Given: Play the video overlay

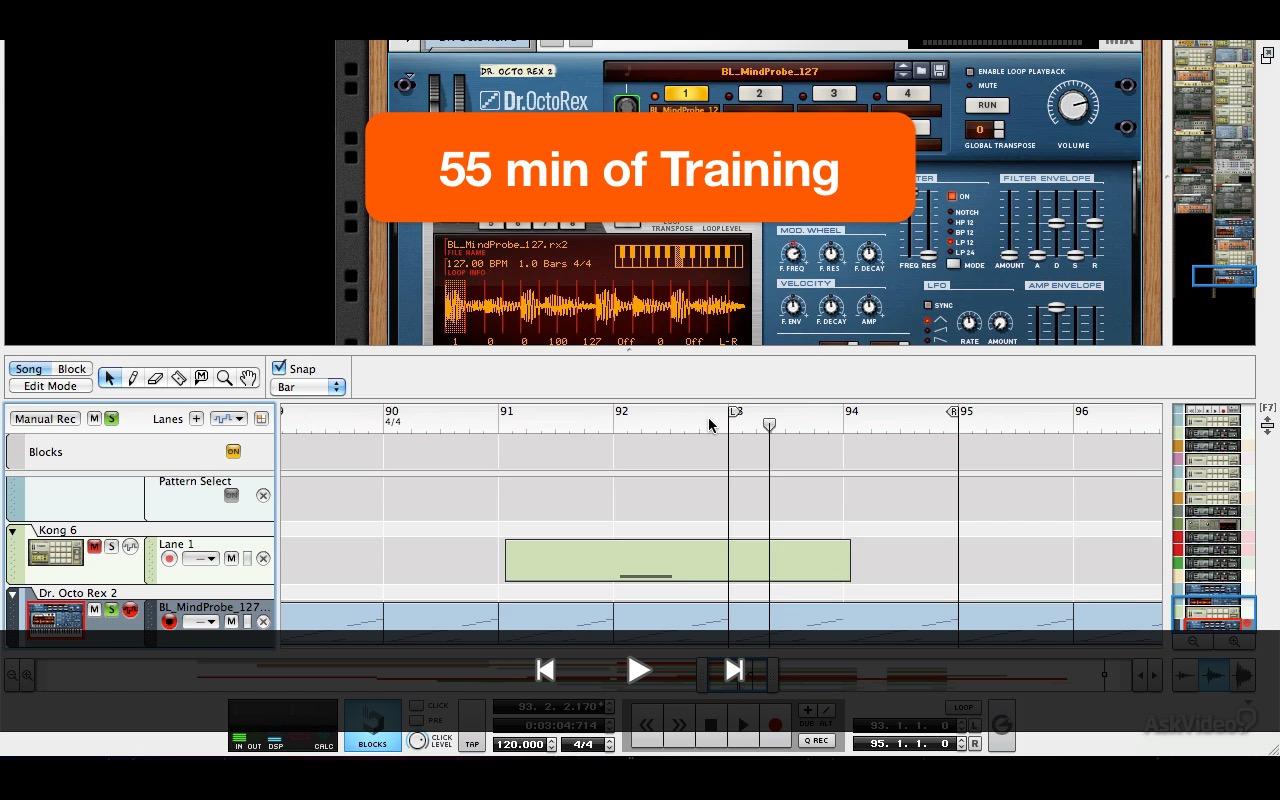Looking at the screenshot, I should (x=638, y=670).
